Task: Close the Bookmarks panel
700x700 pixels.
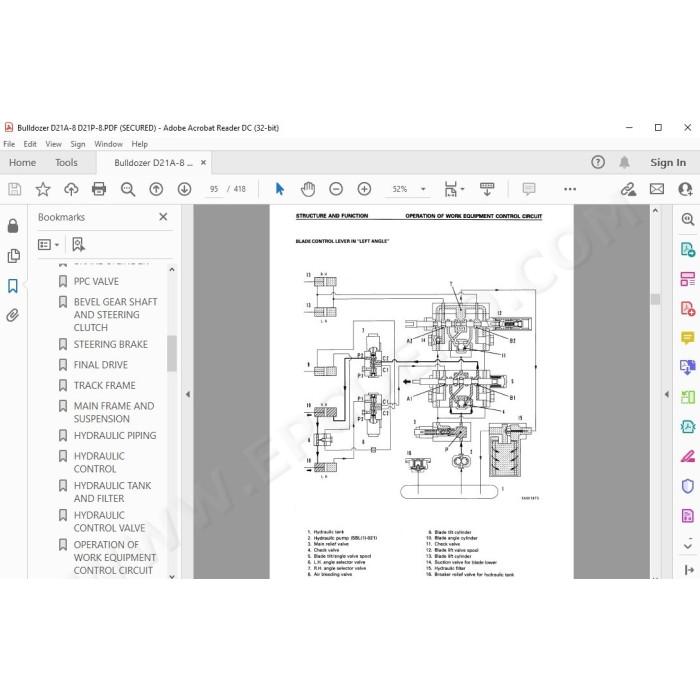Action: tap(163, 217)
